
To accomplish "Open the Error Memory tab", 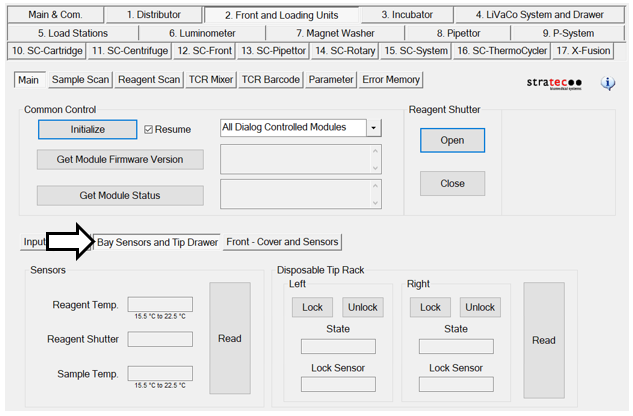I will tap(391, 80).
